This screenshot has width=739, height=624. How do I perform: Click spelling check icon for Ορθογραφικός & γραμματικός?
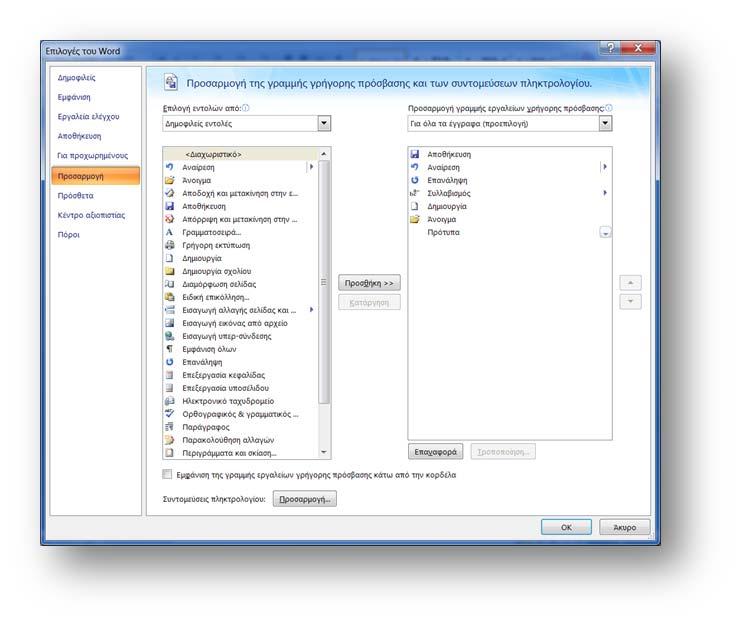(x=170, y=414)
